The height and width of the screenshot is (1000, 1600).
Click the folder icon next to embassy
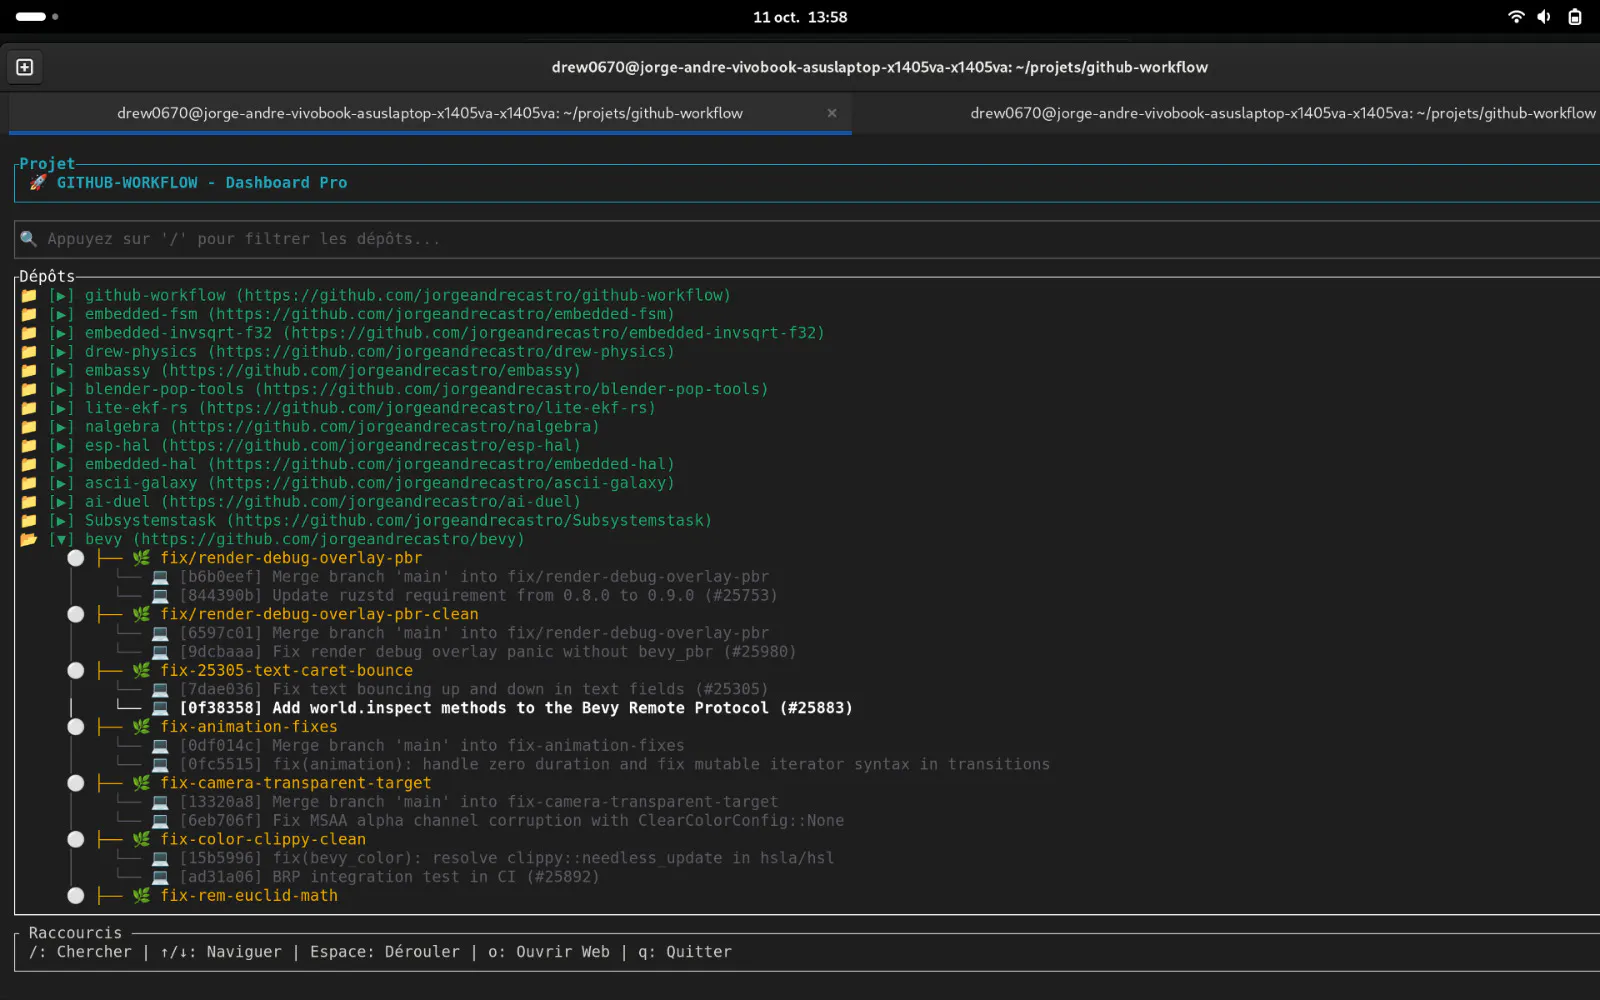29,370
